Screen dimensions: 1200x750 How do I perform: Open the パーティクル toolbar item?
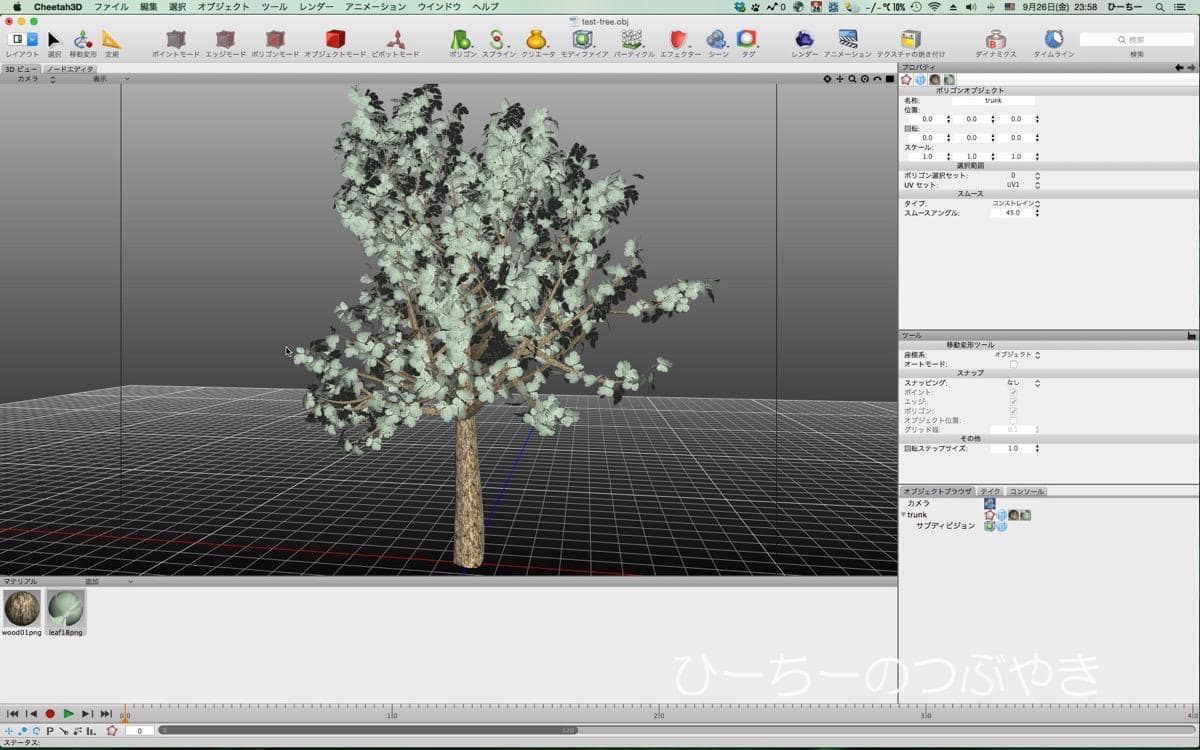point(634,40)
